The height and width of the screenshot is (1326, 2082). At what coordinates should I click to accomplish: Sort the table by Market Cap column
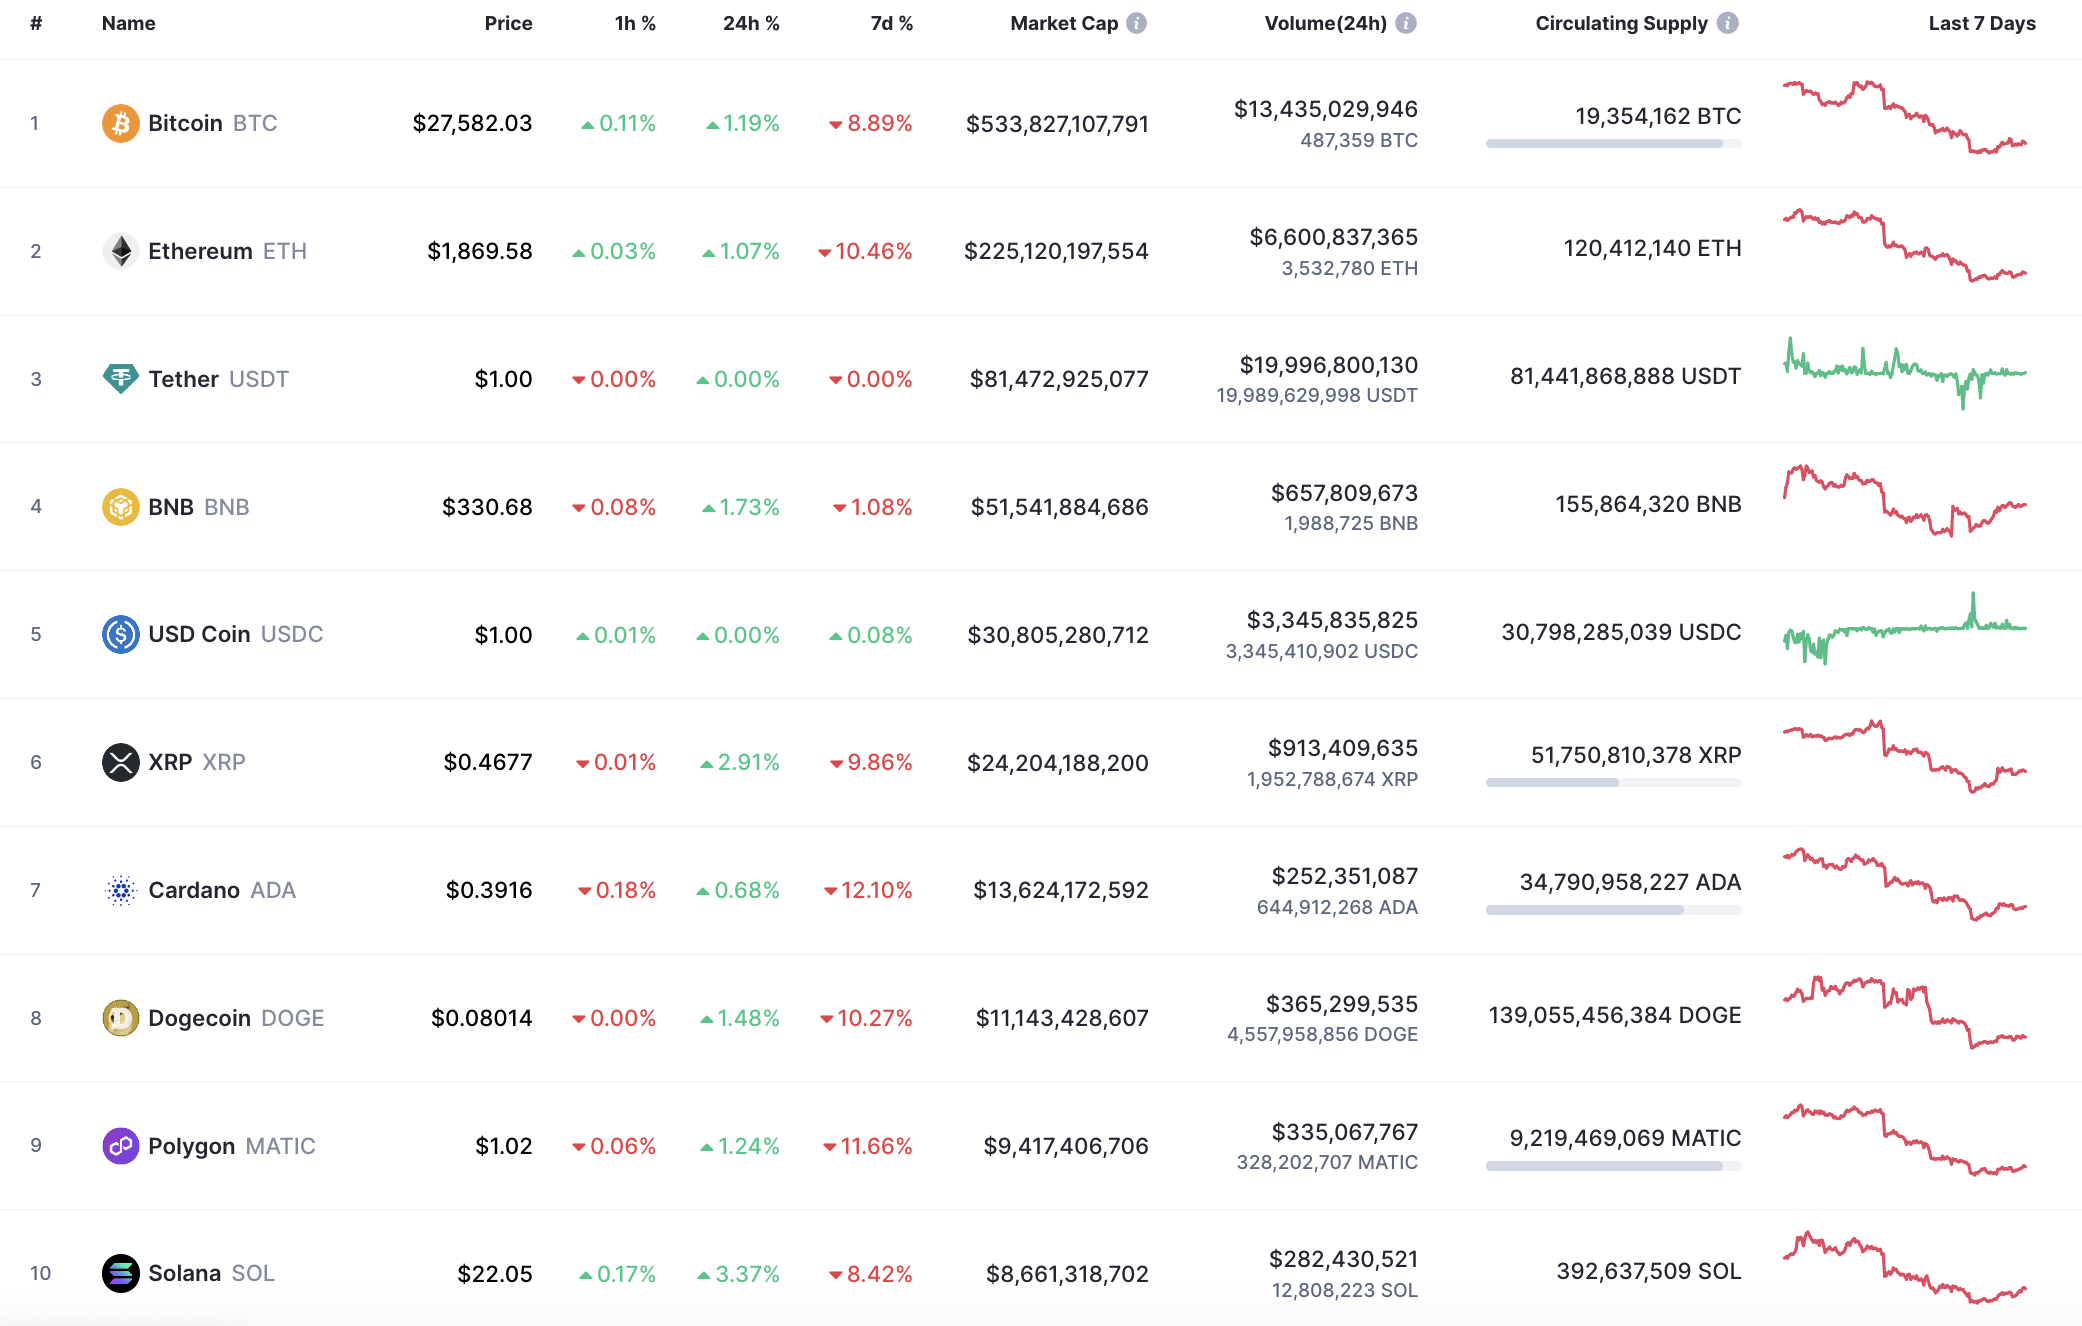(x=1063, y=23)
